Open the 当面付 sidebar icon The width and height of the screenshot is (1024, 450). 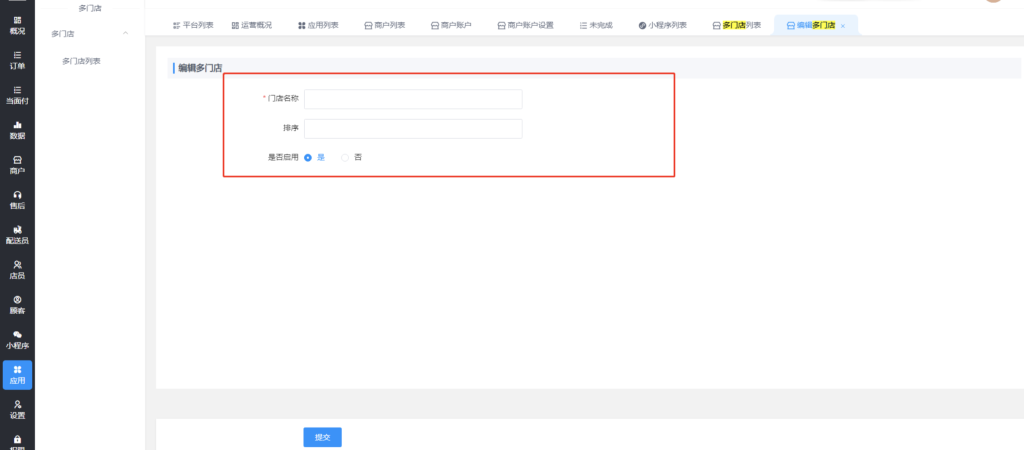(x=17, y=94)
